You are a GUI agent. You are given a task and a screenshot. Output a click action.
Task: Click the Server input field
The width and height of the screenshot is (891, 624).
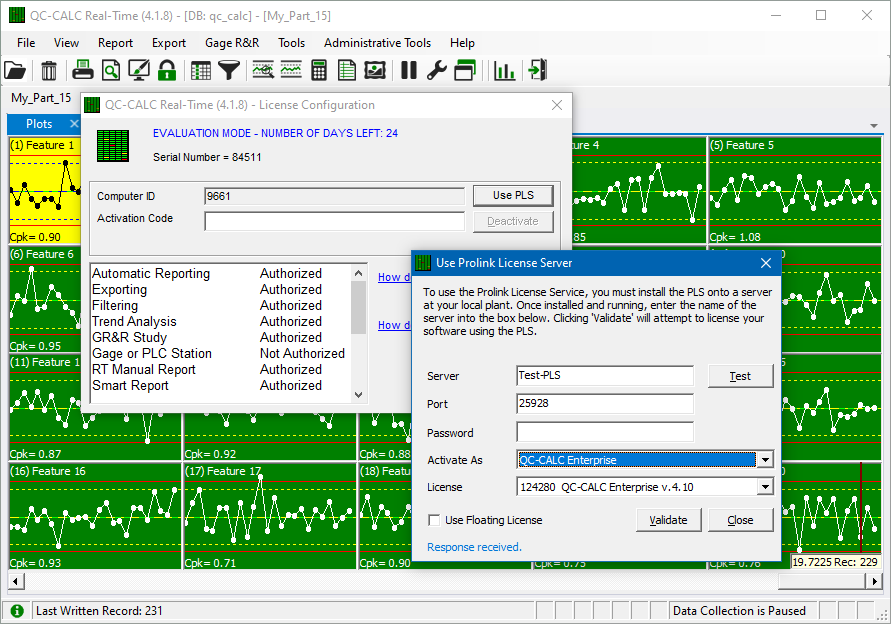coord(605,376)
